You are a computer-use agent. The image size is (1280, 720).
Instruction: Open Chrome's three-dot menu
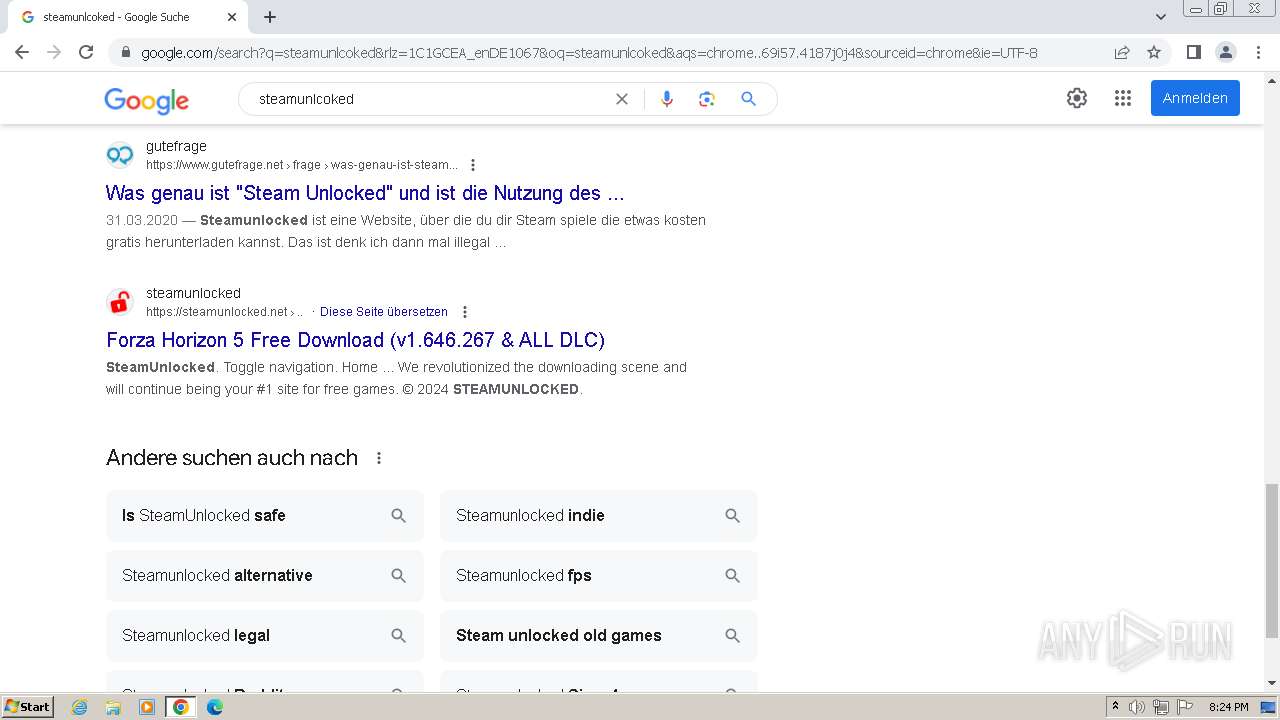(x=1258, y=52)
